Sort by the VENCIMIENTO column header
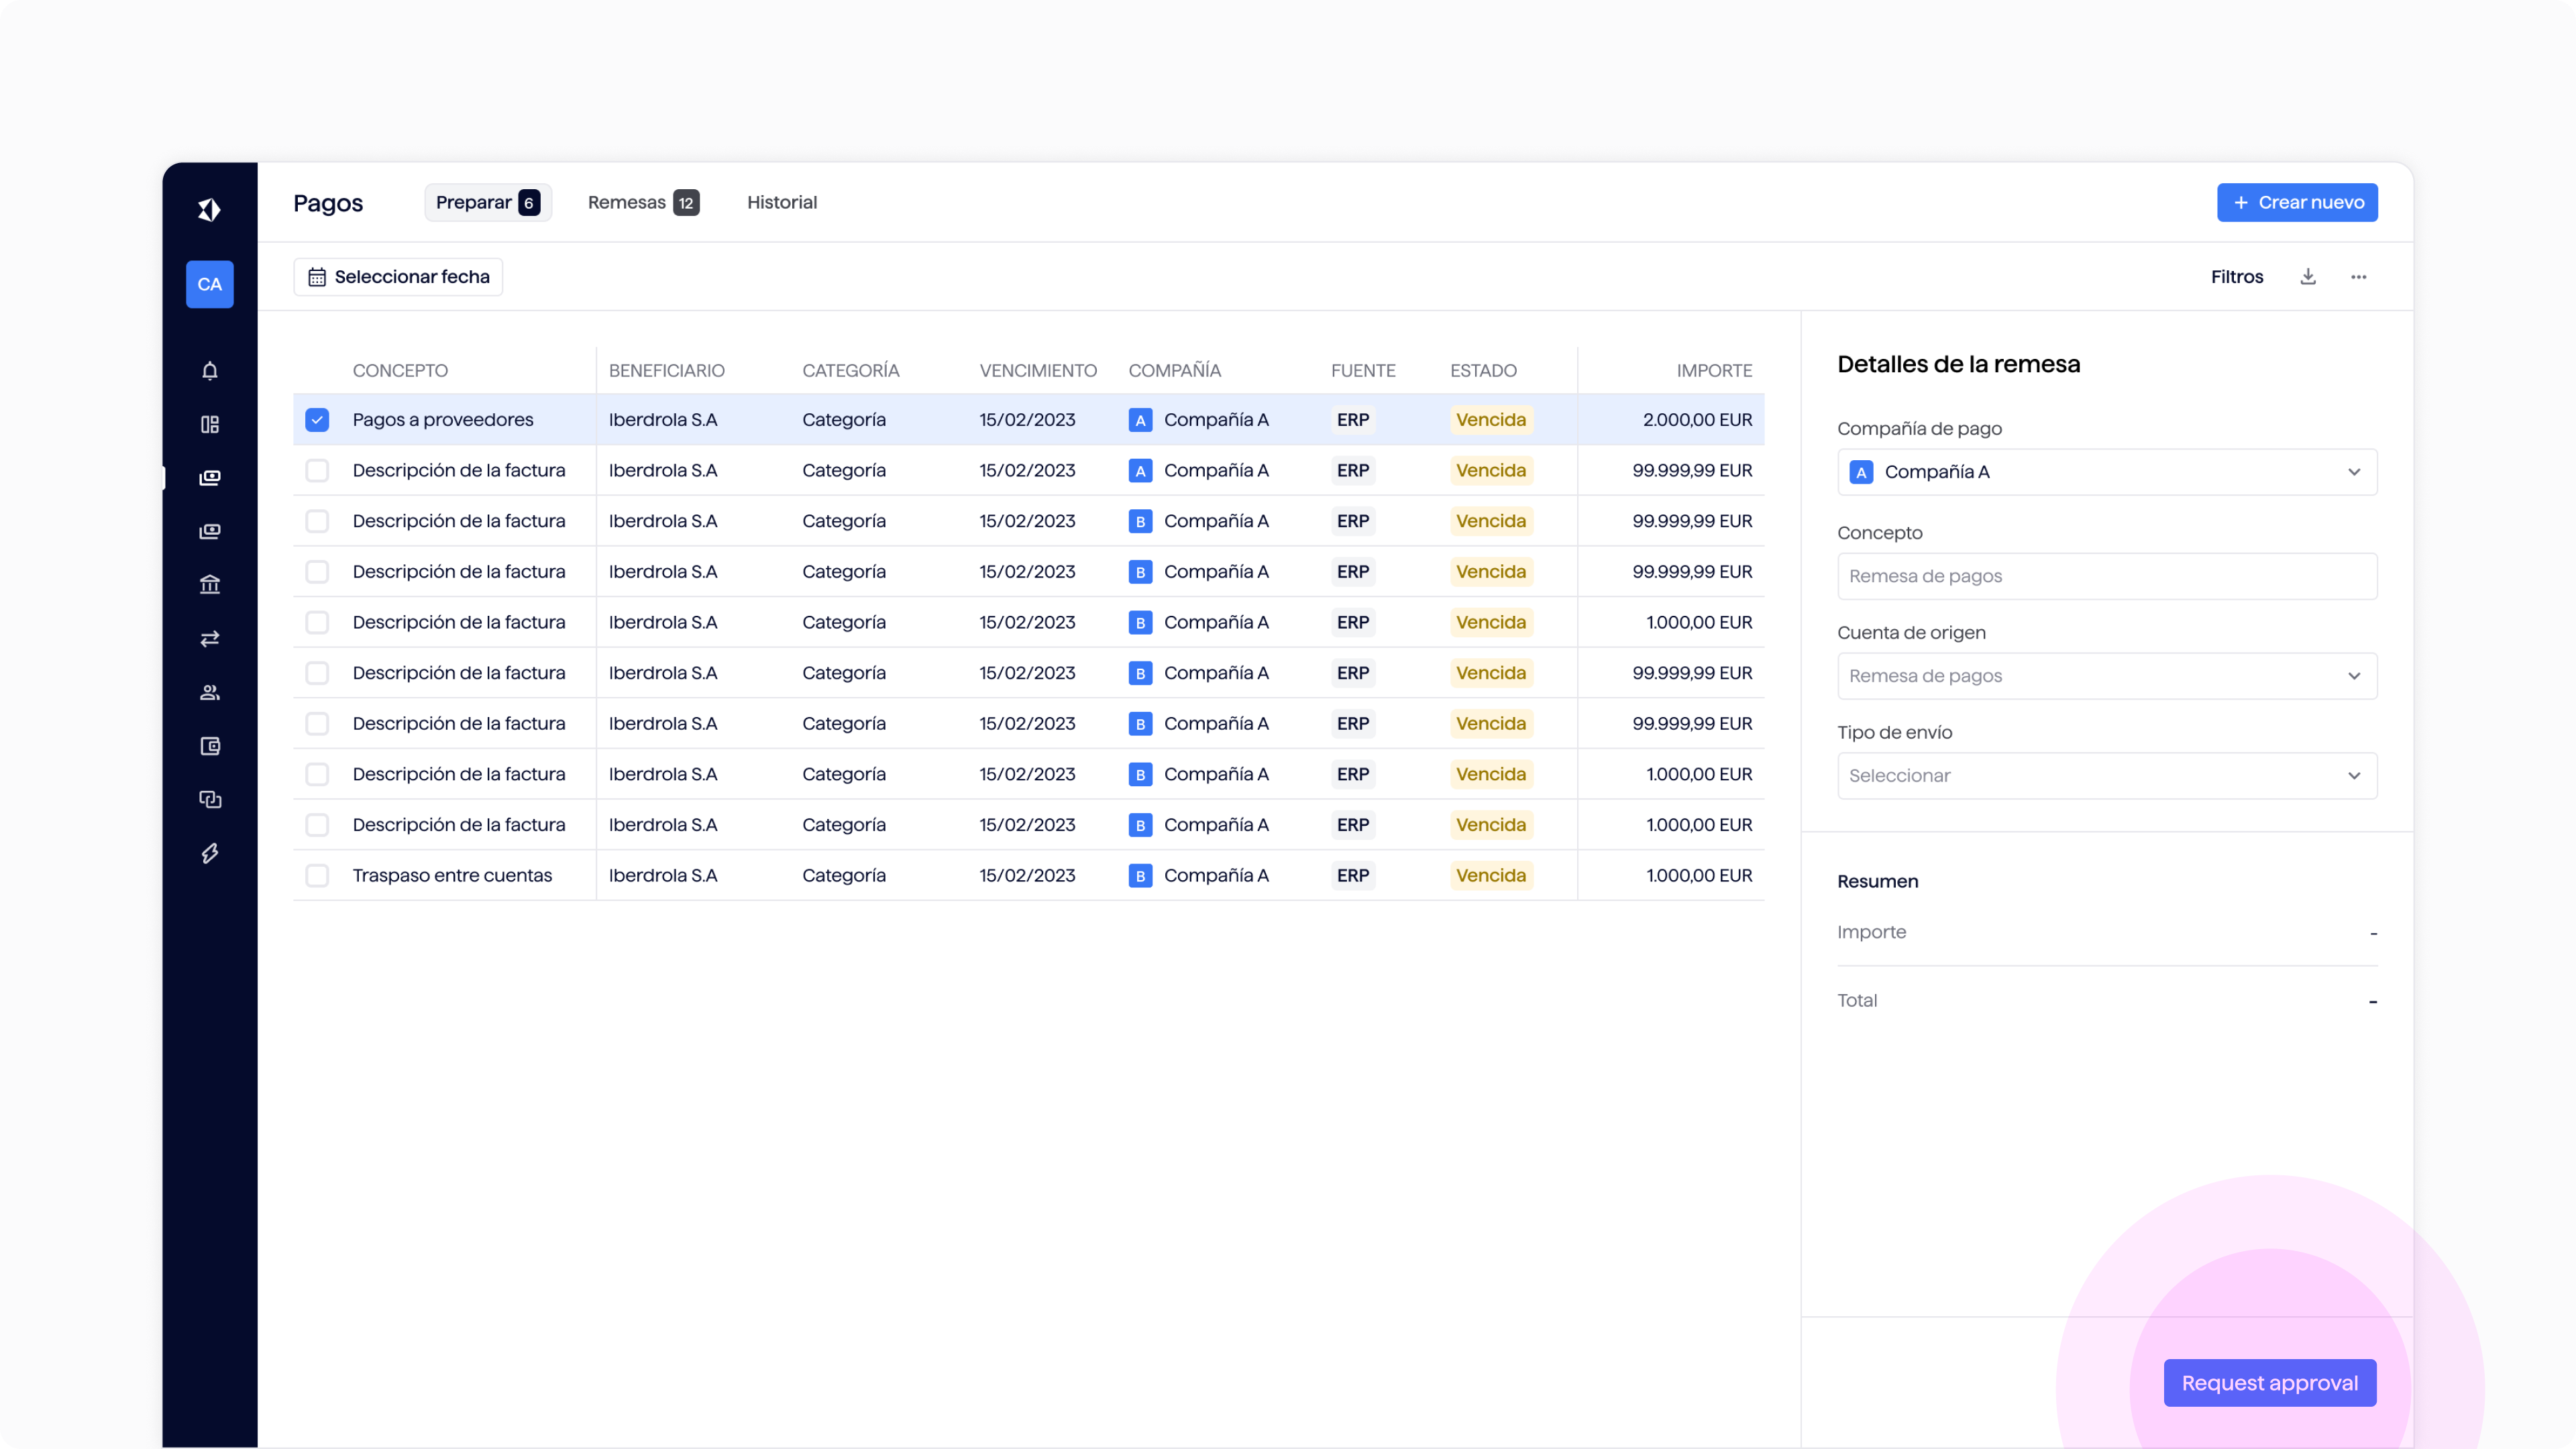The image size is (2576, 1449). [1038, 371]
